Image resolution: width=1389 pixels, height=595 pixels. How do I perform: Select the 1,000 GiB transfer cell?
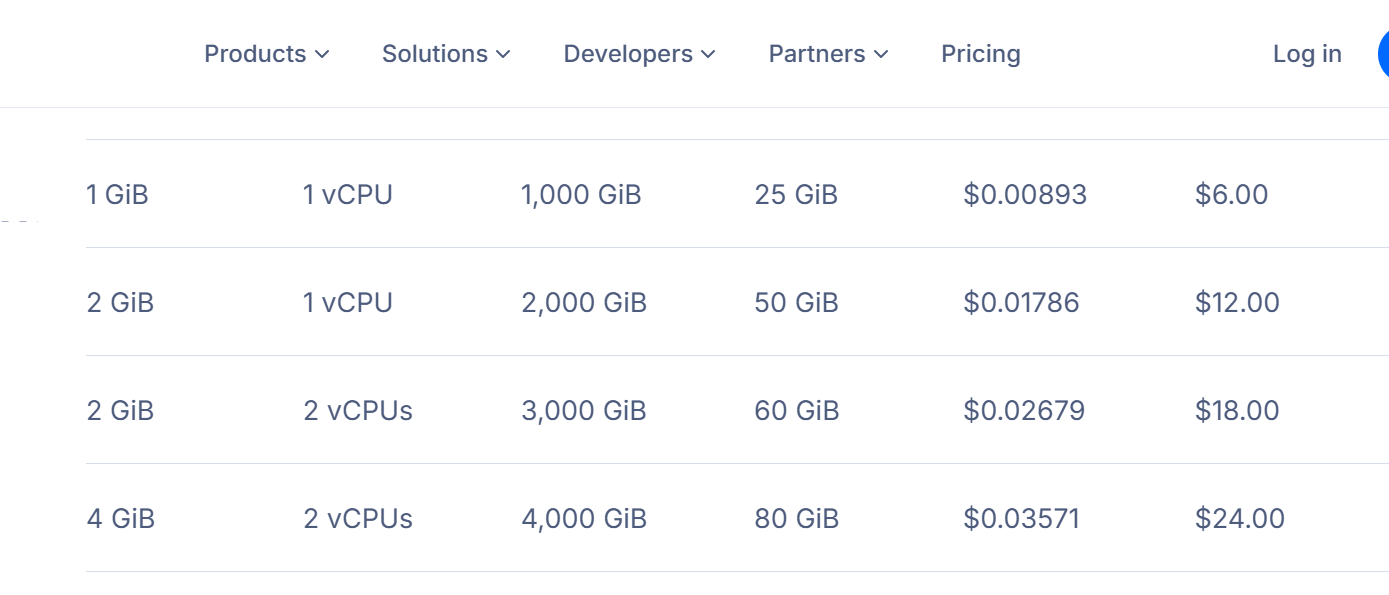tap(581, 194)
